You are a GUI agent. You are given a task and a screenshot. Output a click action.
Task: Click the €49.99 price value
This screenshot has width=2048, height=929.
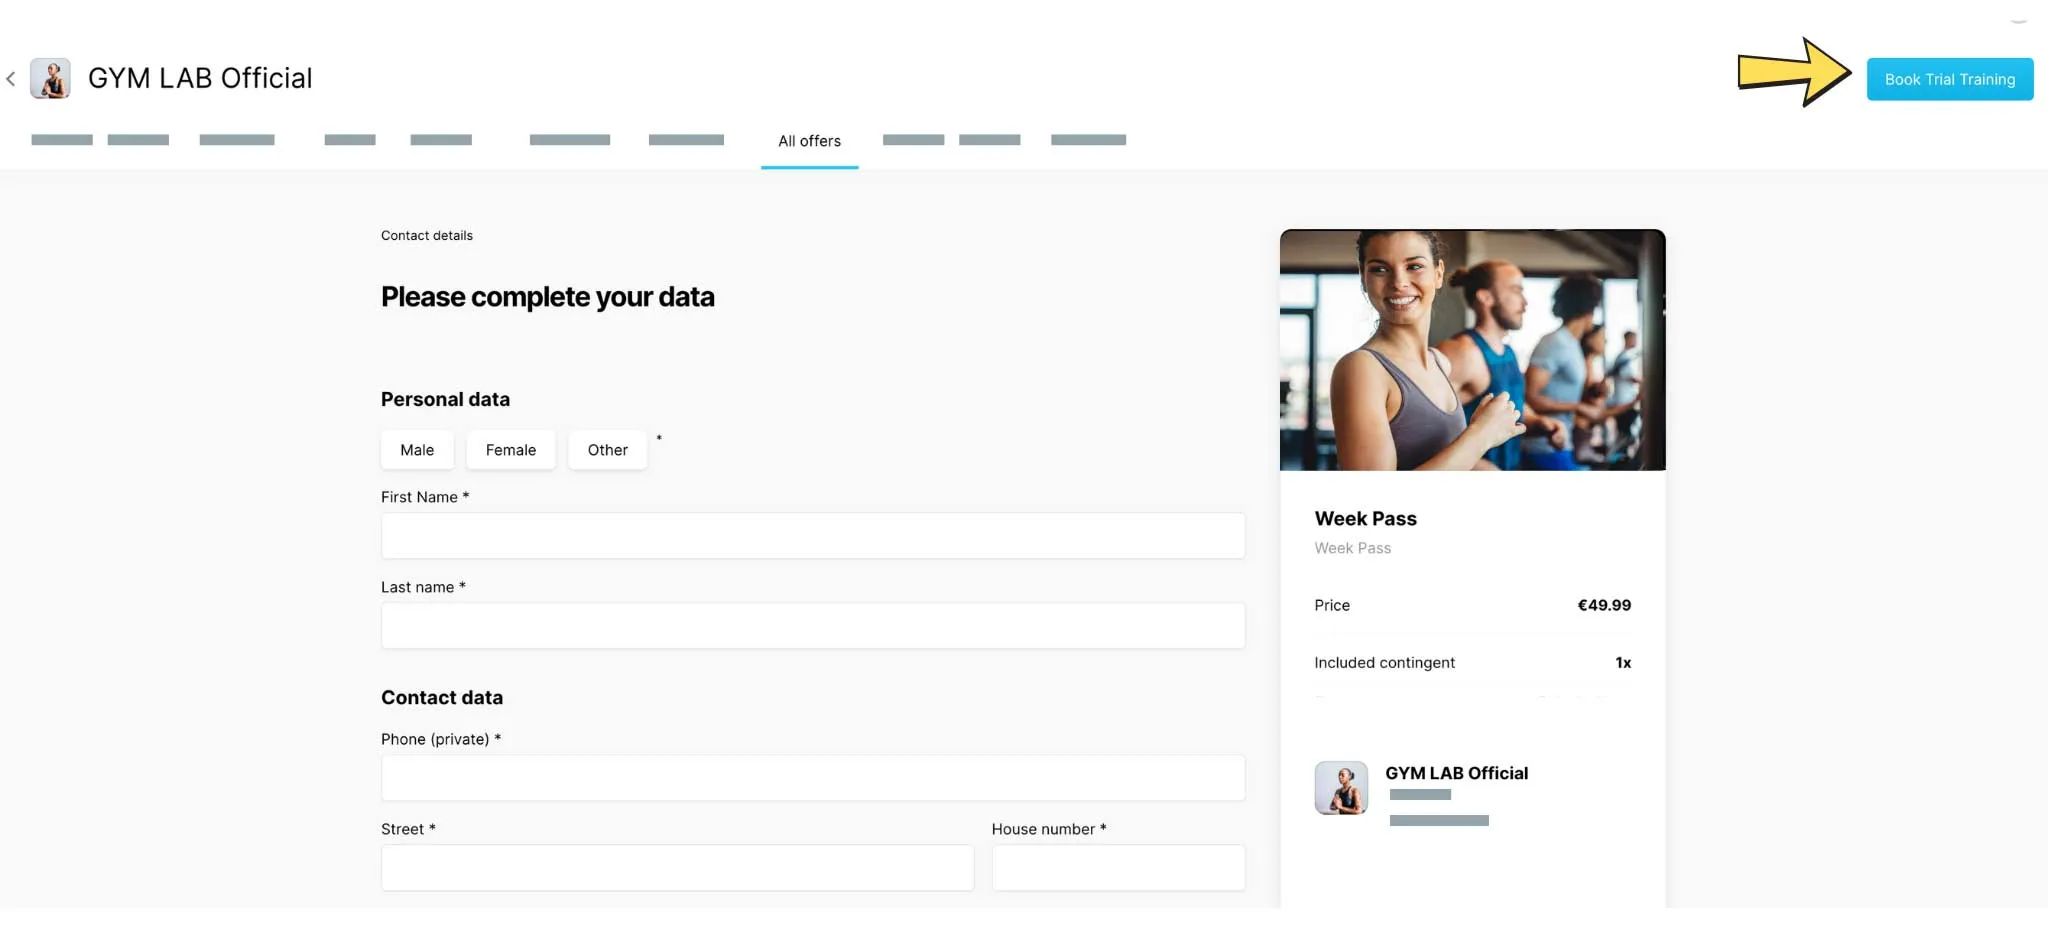(1604, 605)
